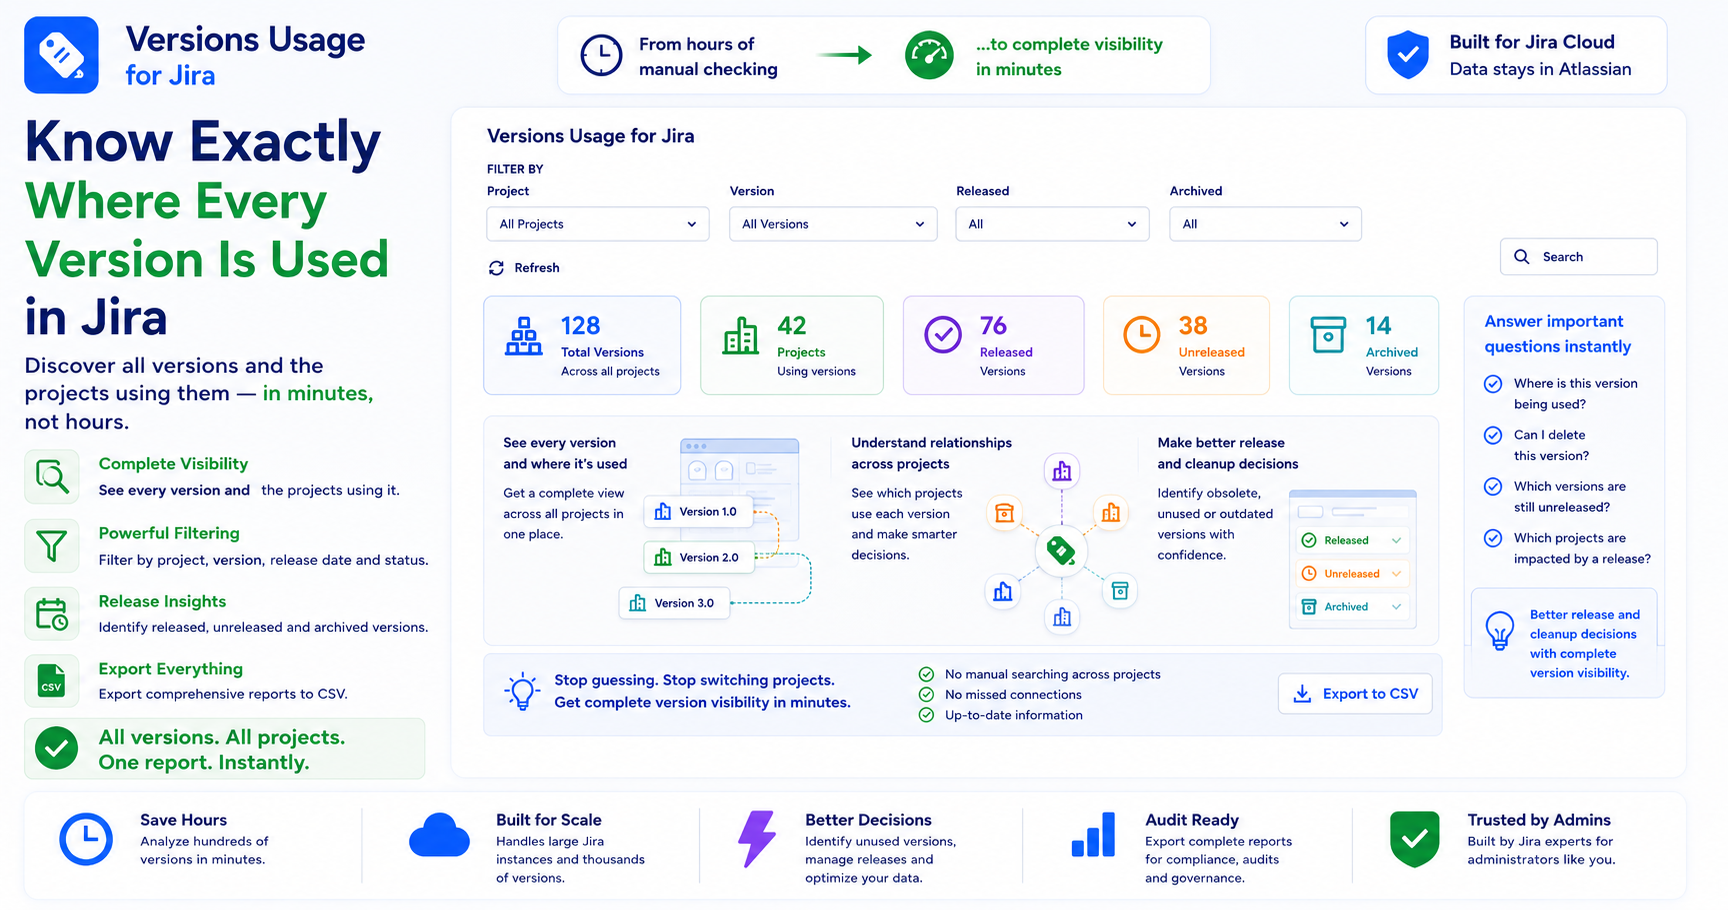Open the All Projects dropdown
1728x910 pixels.
(598, 224)
